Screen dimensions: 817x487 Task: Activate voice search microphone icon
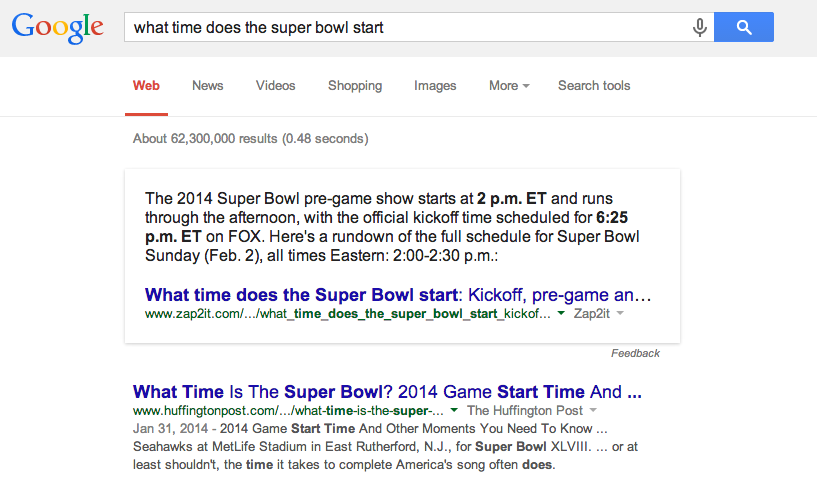(700, 27)
